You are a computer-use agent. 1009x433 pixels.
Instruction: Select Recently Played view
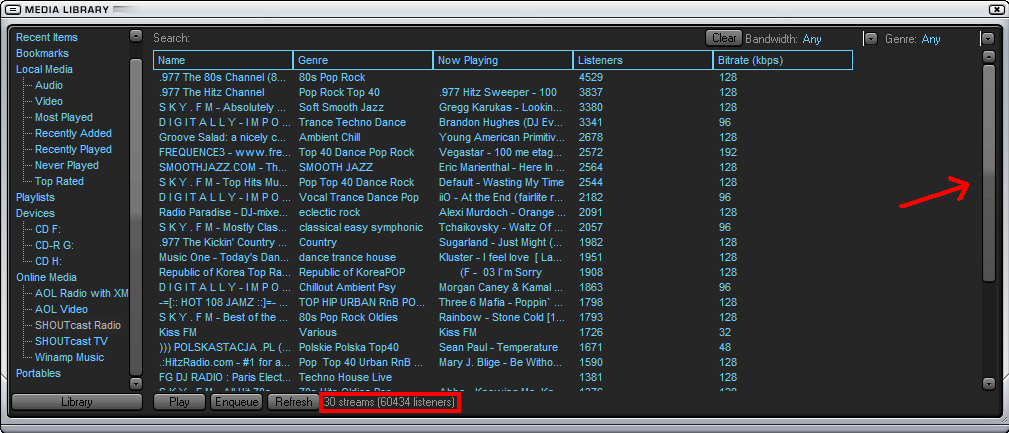[73, 149]
